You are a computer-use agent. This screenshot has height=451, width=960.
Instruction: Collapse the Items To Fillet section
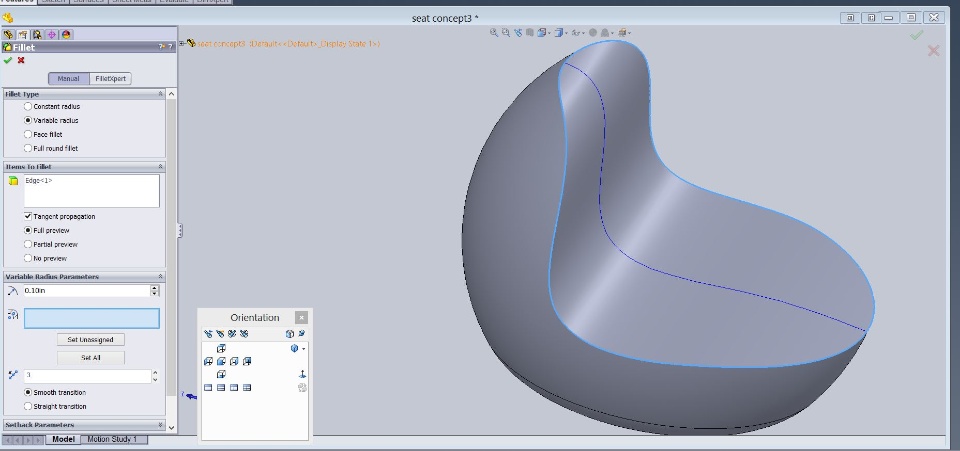(x=160, y=166)
